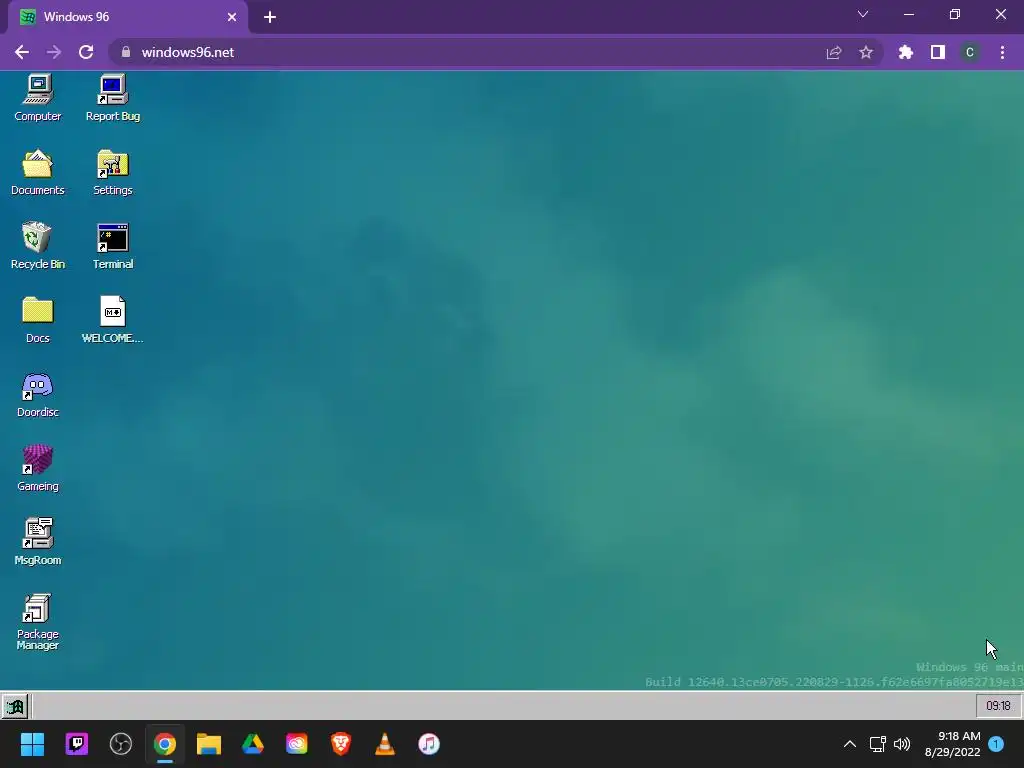
Task: Open the volume tray icon
Action: pos(902,744)
